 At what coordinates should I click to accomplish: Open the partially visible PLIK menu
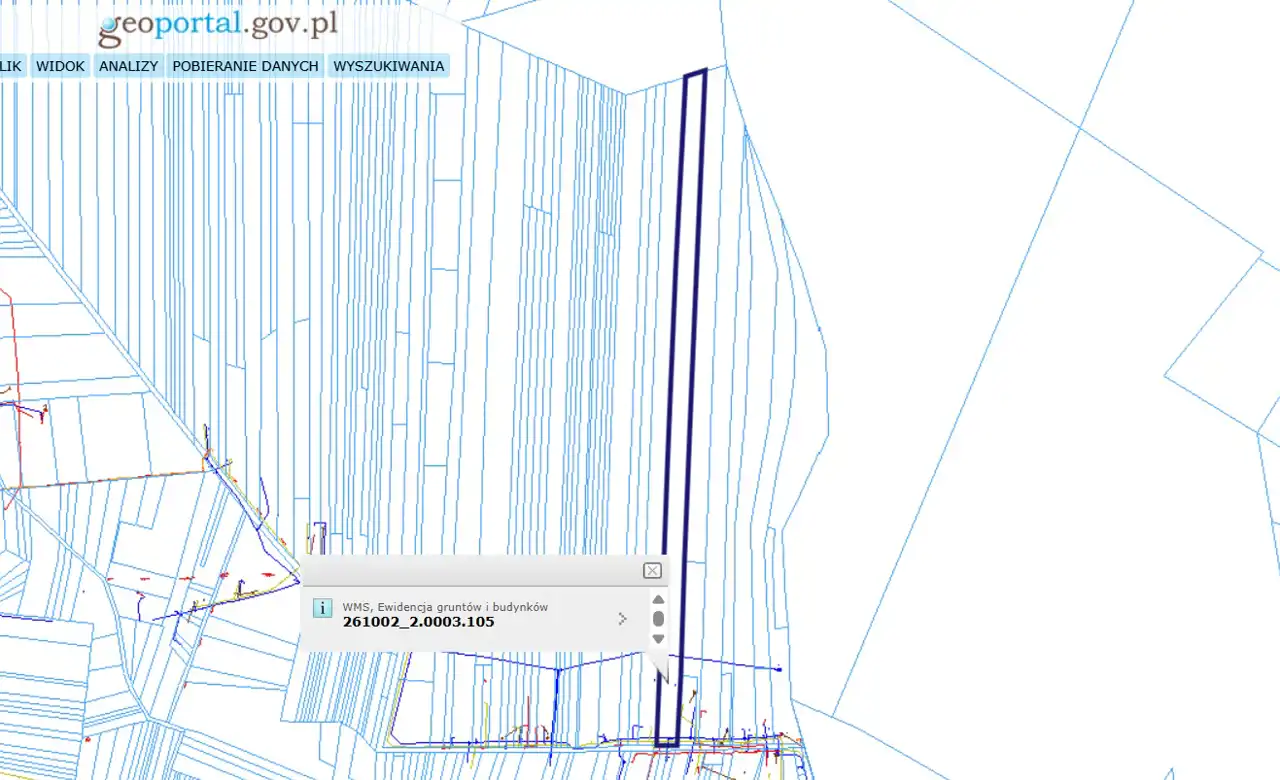click(x=10, y=66)
